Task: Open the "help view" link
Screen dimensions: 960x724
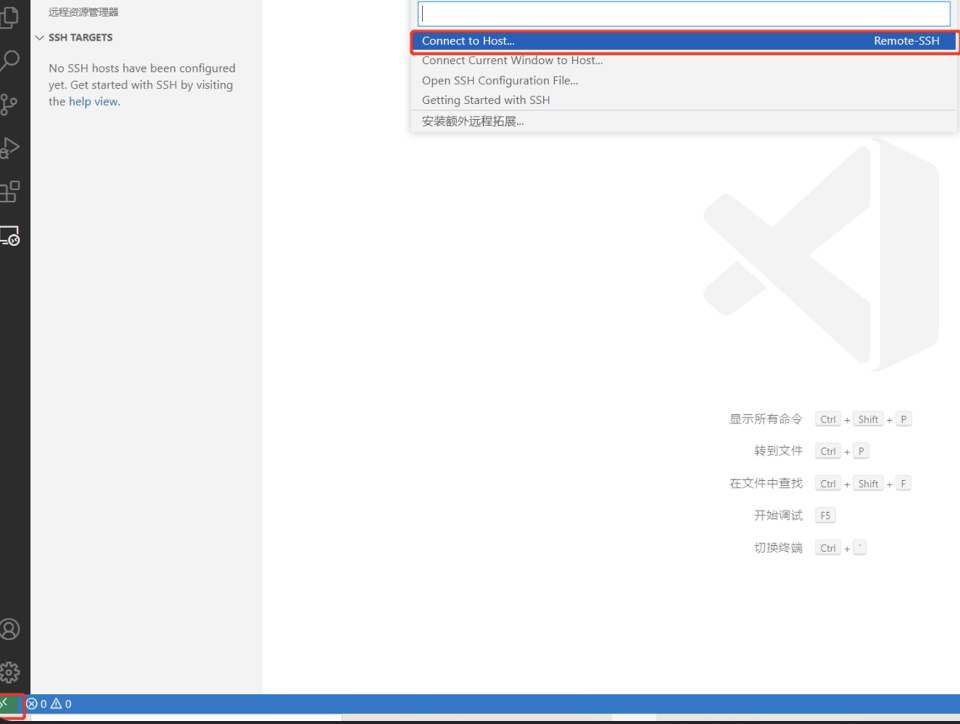Action: pyautogui.click(x=93, y=102)
